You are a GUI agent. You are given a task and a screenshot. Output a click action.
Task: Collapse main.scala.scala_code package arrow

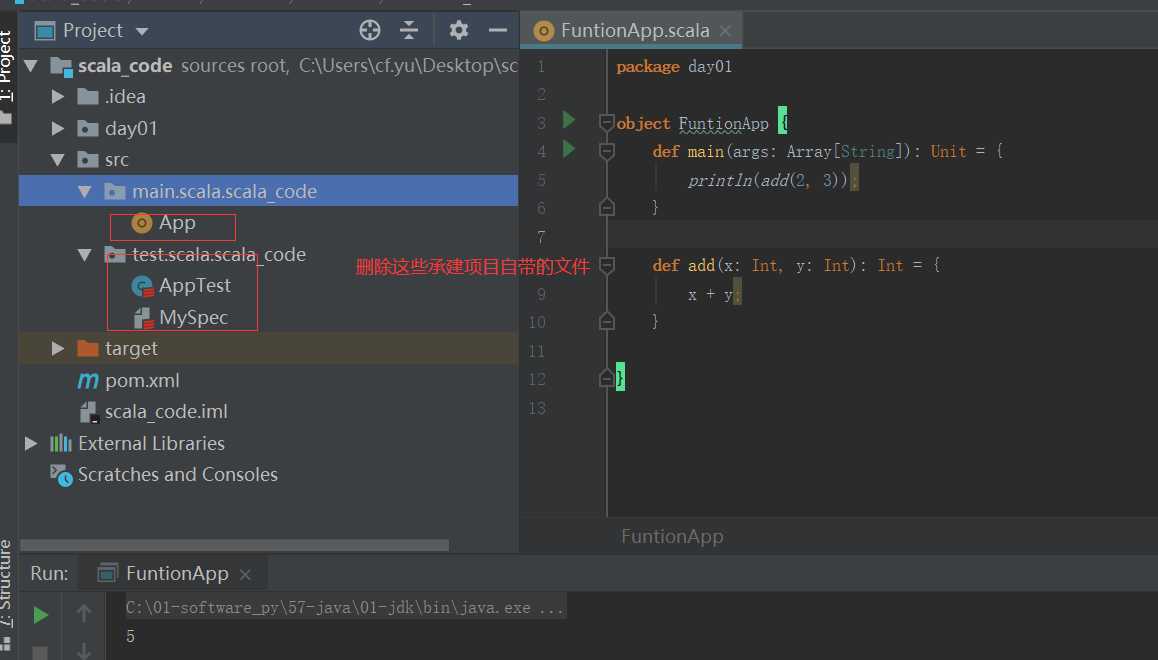click(85, 191)
